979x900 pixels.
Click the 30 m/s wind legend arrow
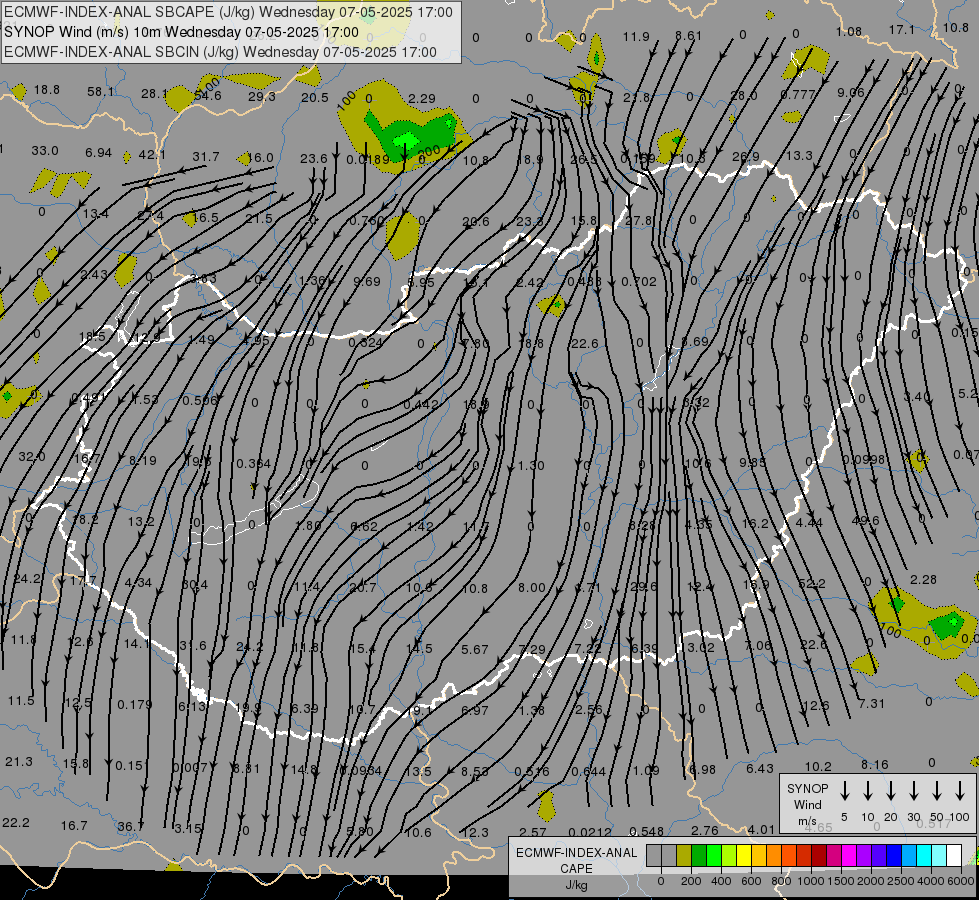pos(913,791)
